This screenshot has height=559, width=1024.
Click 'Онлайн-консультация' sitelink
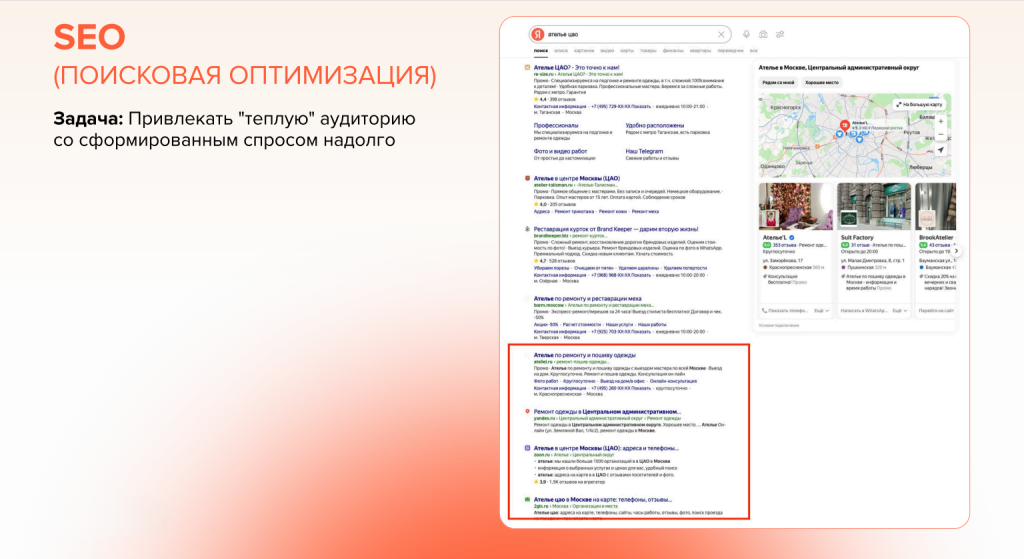coord(673,381)
